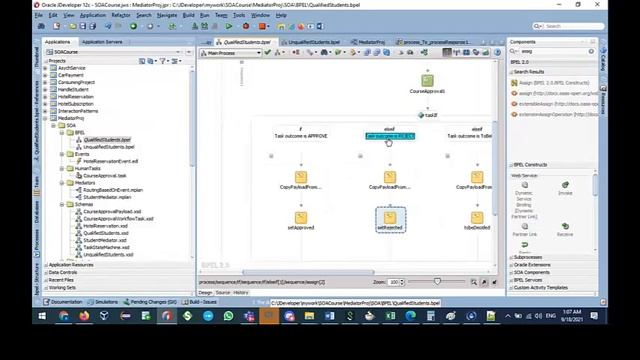Click the binoculars icon in the BPEL editor toolbar
This screenshot has height=360, width=640.
click(324, 52)
